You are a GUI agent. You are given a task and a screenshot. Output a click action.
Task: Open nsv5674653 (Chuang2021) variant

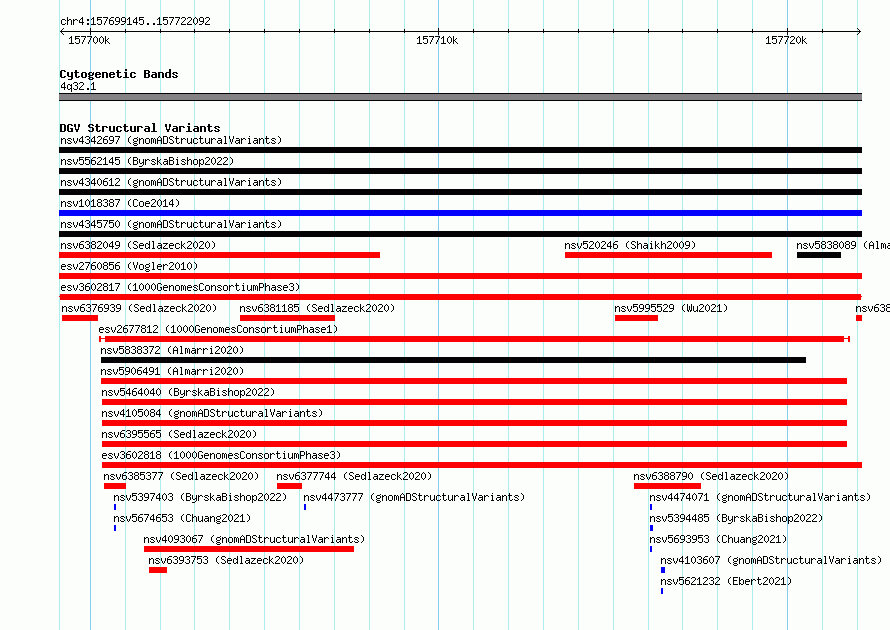coord(182,518)
